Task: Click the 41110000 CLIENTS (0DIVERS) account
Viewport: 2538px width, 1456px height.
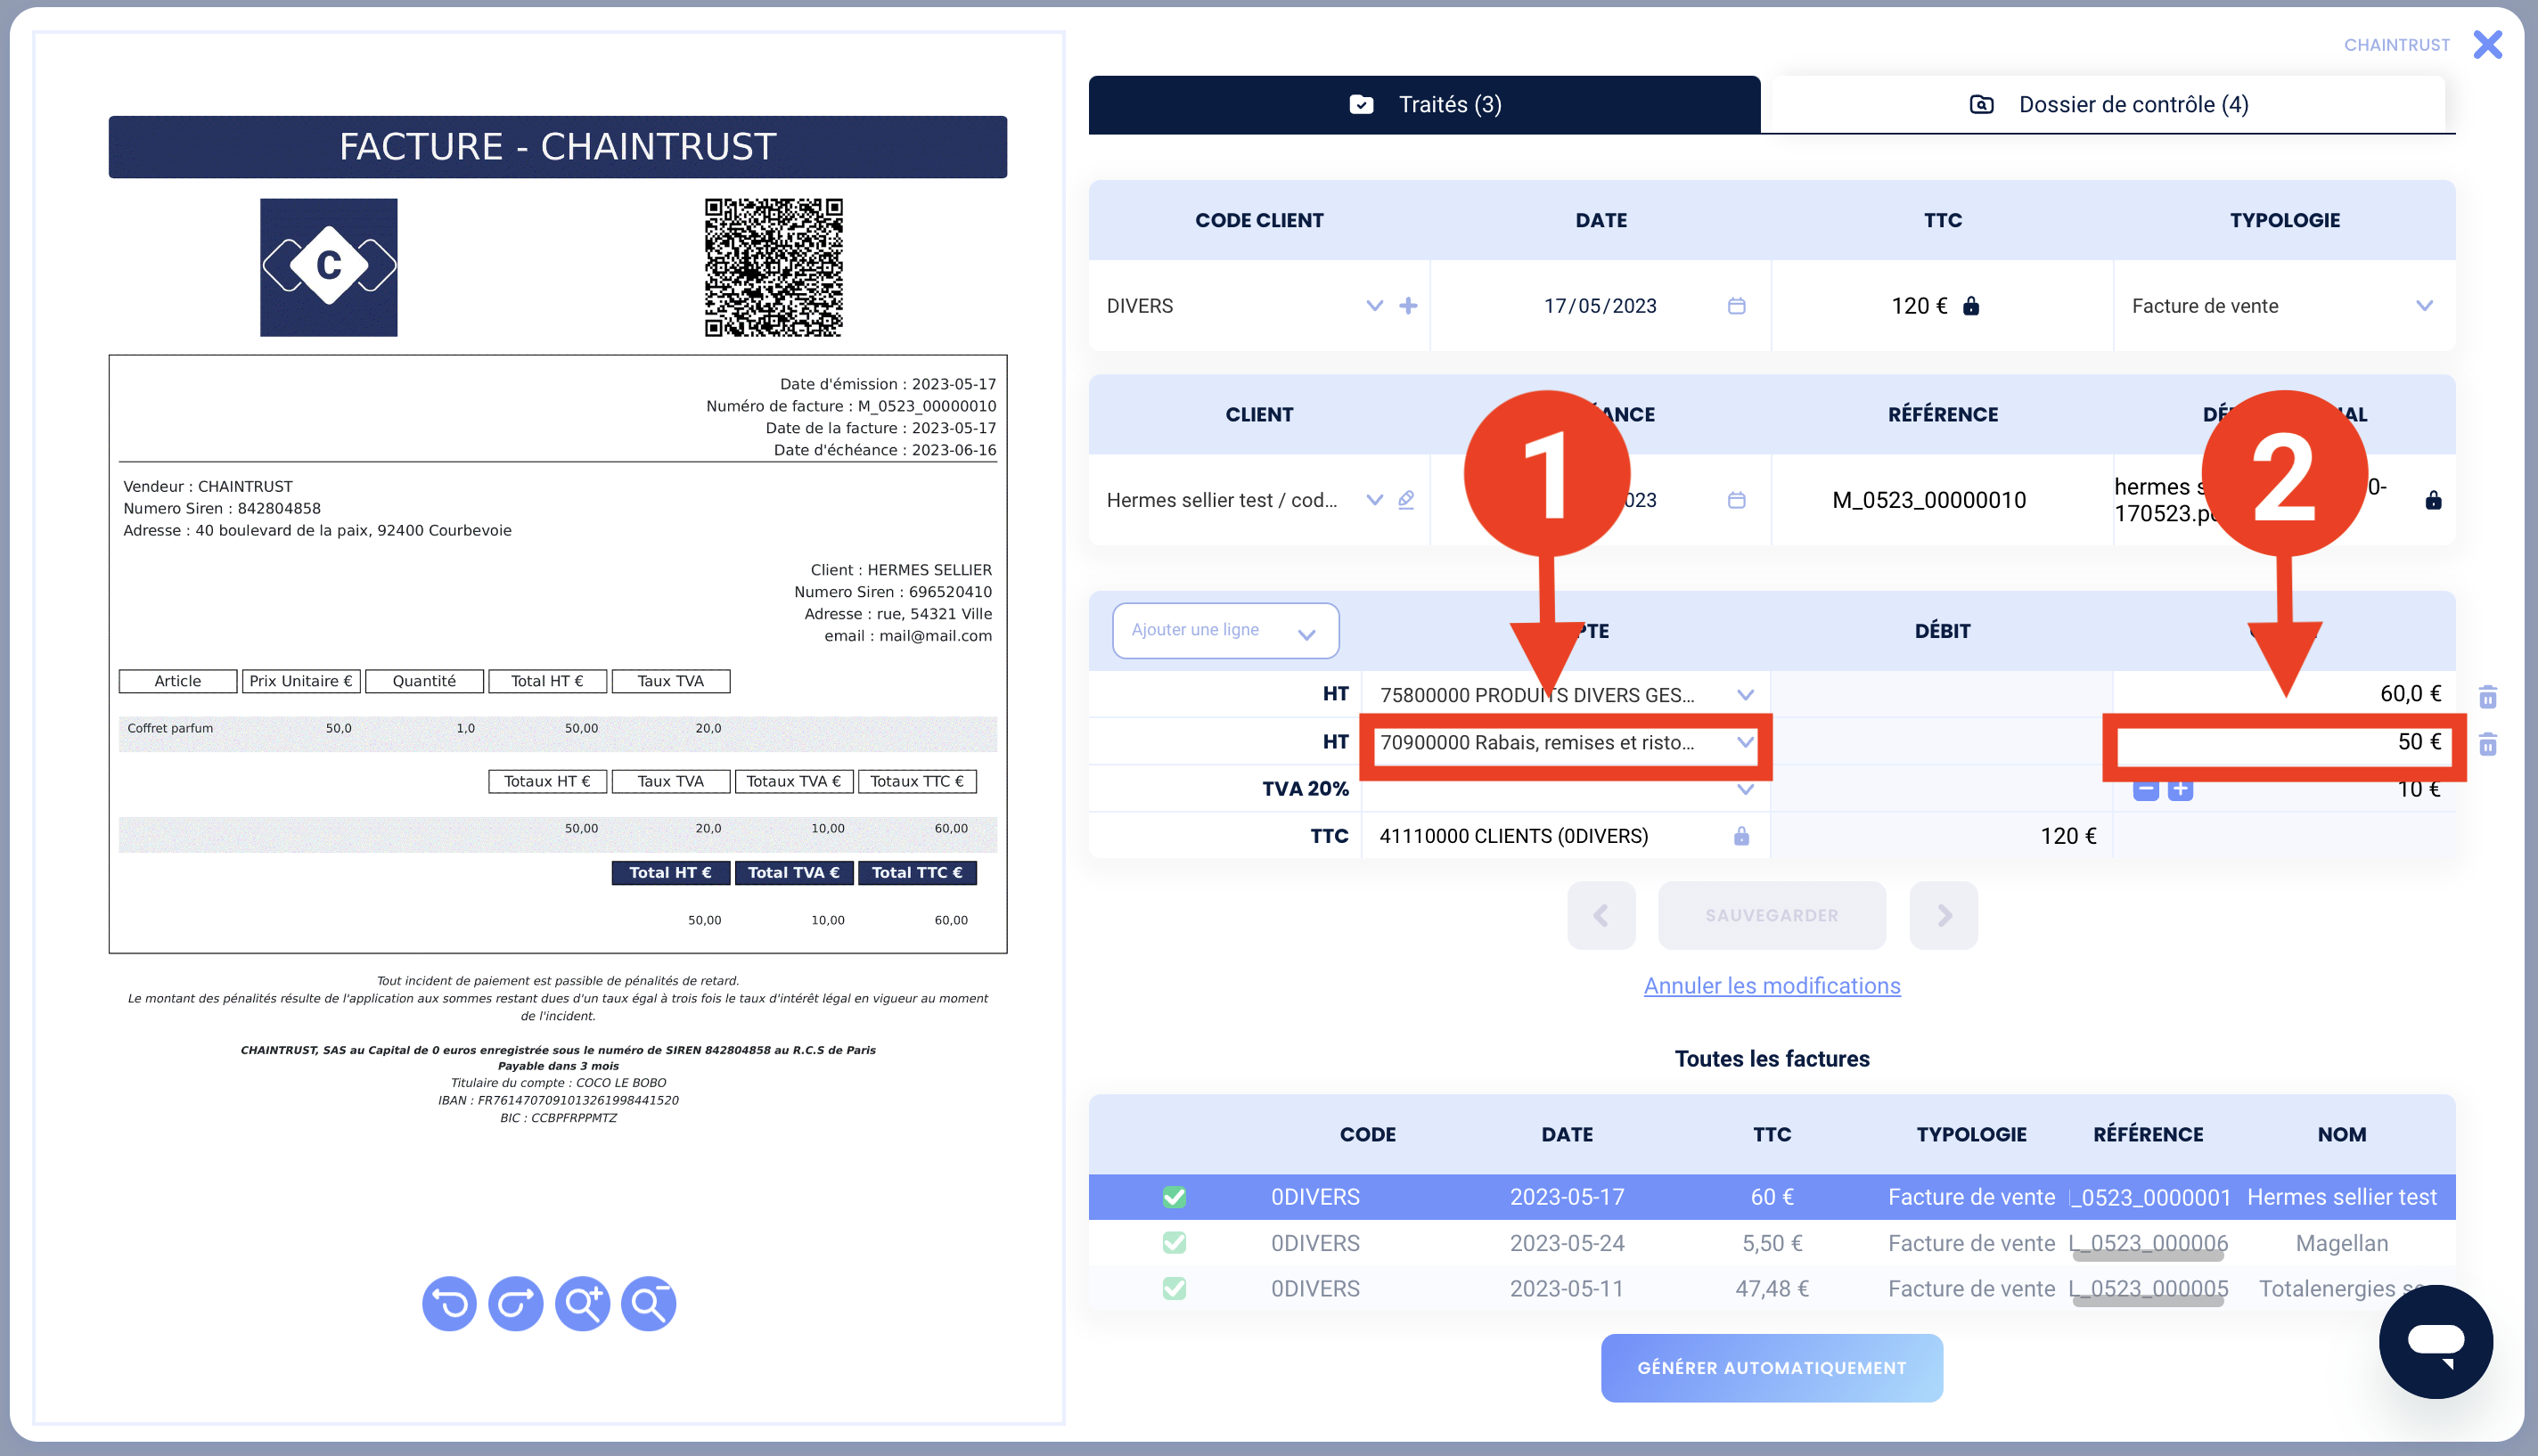Action: 1513,836
